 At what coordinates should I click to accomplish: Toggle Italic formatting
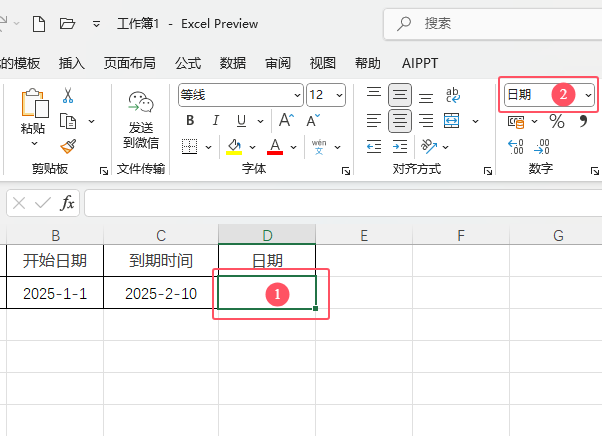(x=216, y=121)
